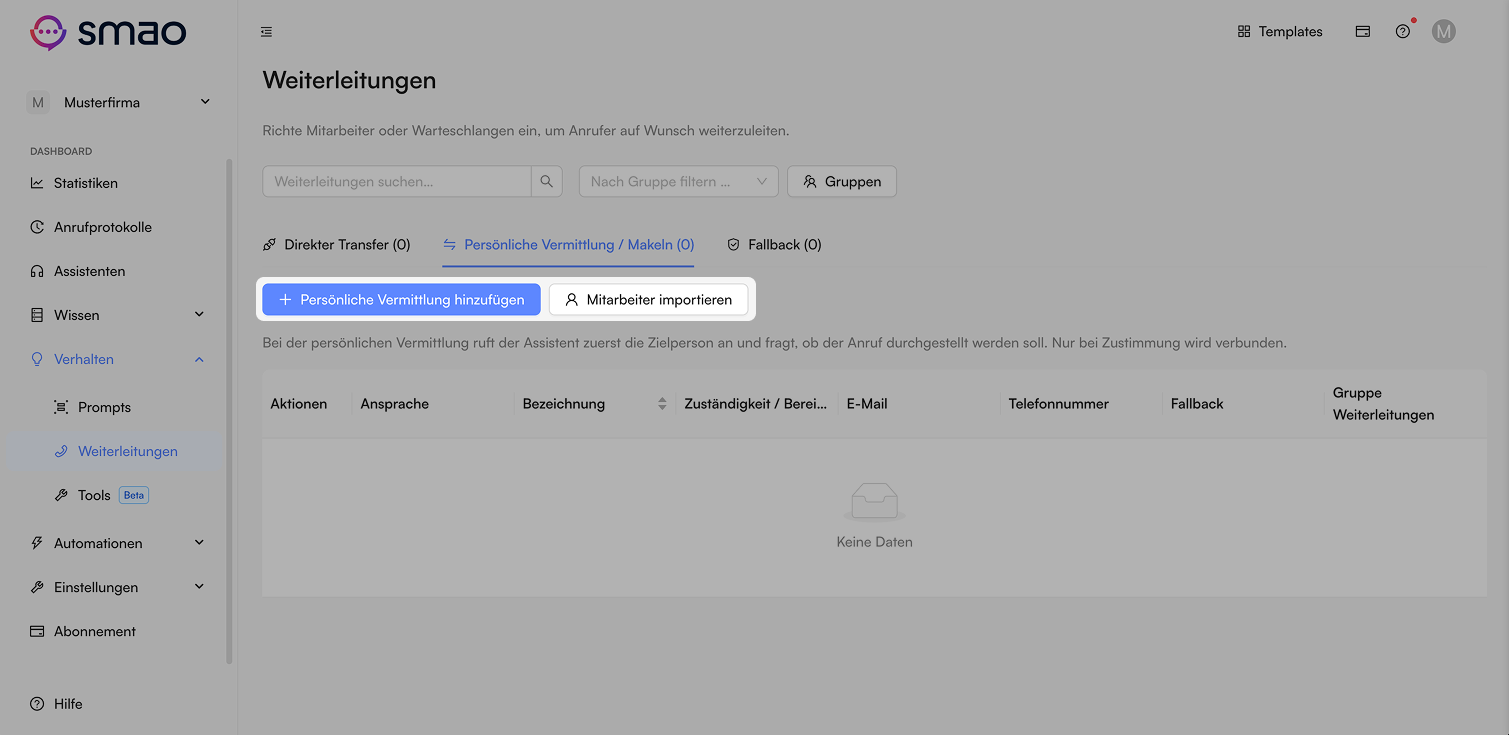Click the Zuständigkeit / Berei... column header
The height and width of the screenshot is (735, 1509).
pos(755,404)
